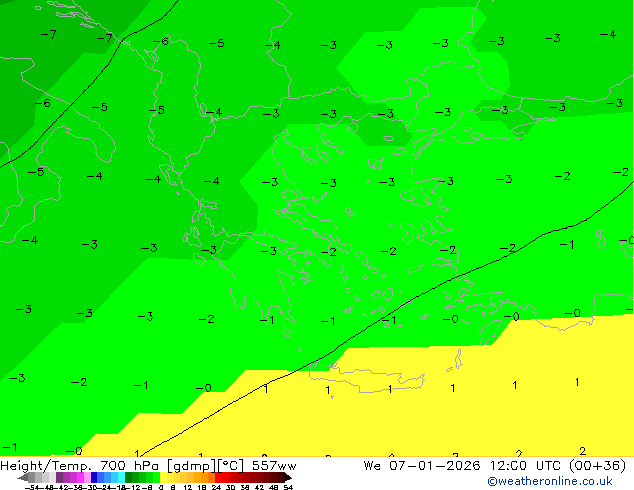Select the darkest green legend swatch
The width and height of the screenshot is (634, 490).
pos(128,477)
